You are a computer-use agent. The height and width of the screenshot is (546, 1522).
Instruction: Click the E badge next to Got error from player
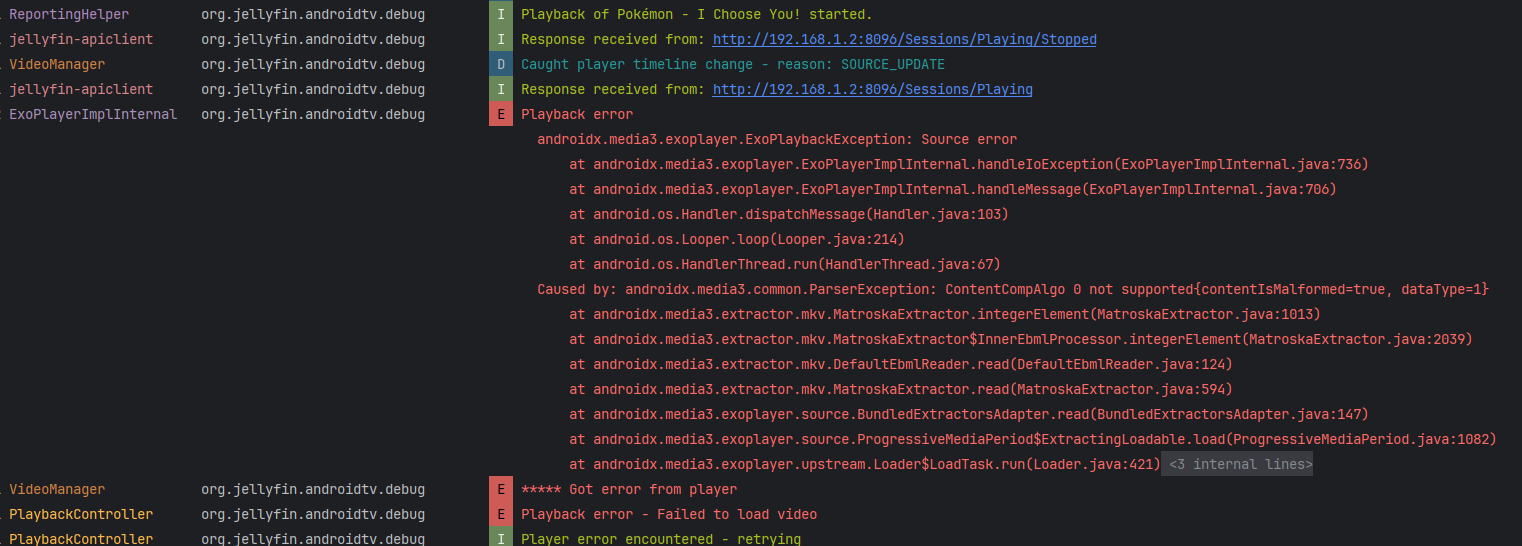501,490
